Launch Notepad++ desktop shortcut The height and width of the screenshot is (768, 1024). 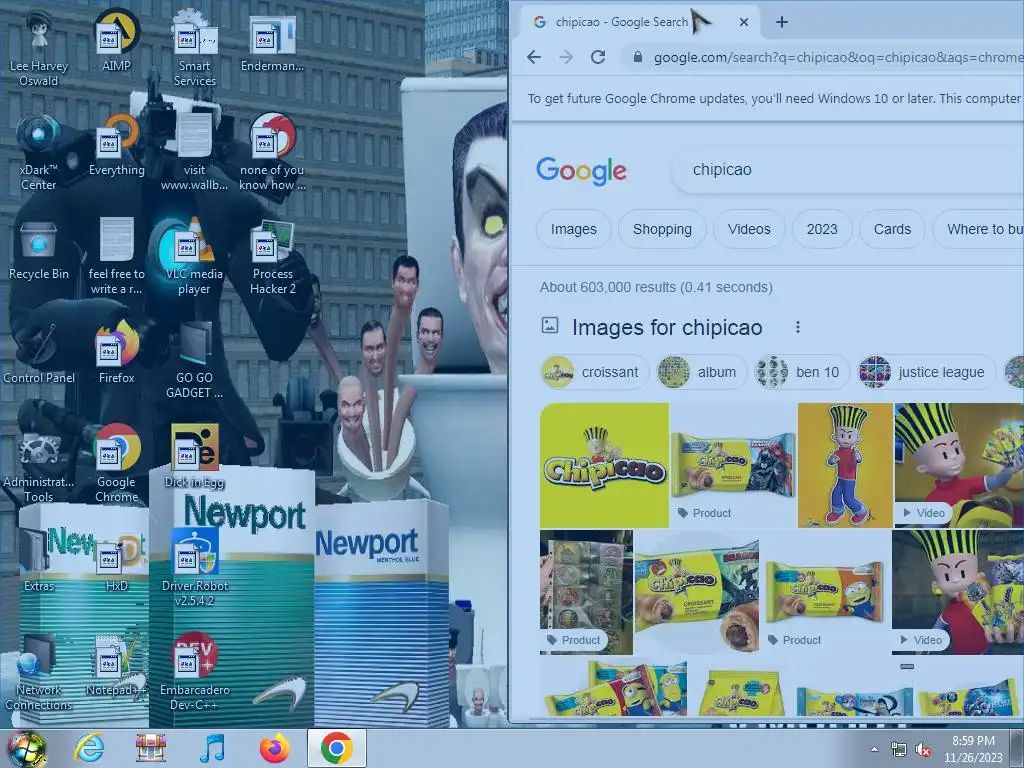click(x=116, y=665)
